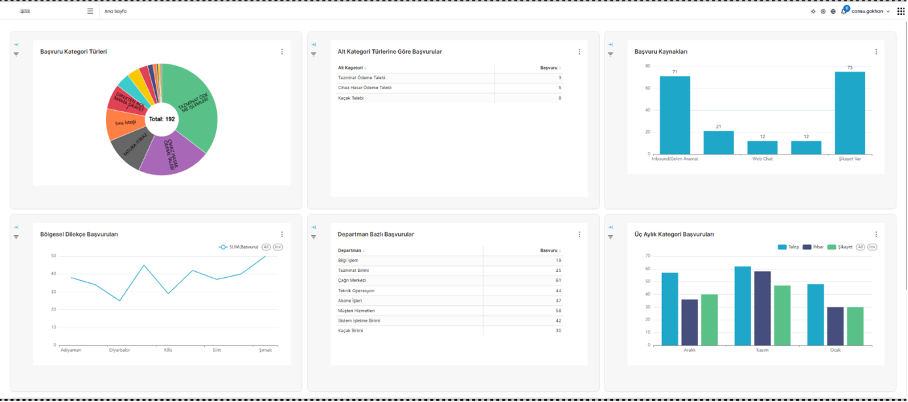Click Inv legend button in Üç Aylık chart
The image size is (908, 402).
[872, 247]
